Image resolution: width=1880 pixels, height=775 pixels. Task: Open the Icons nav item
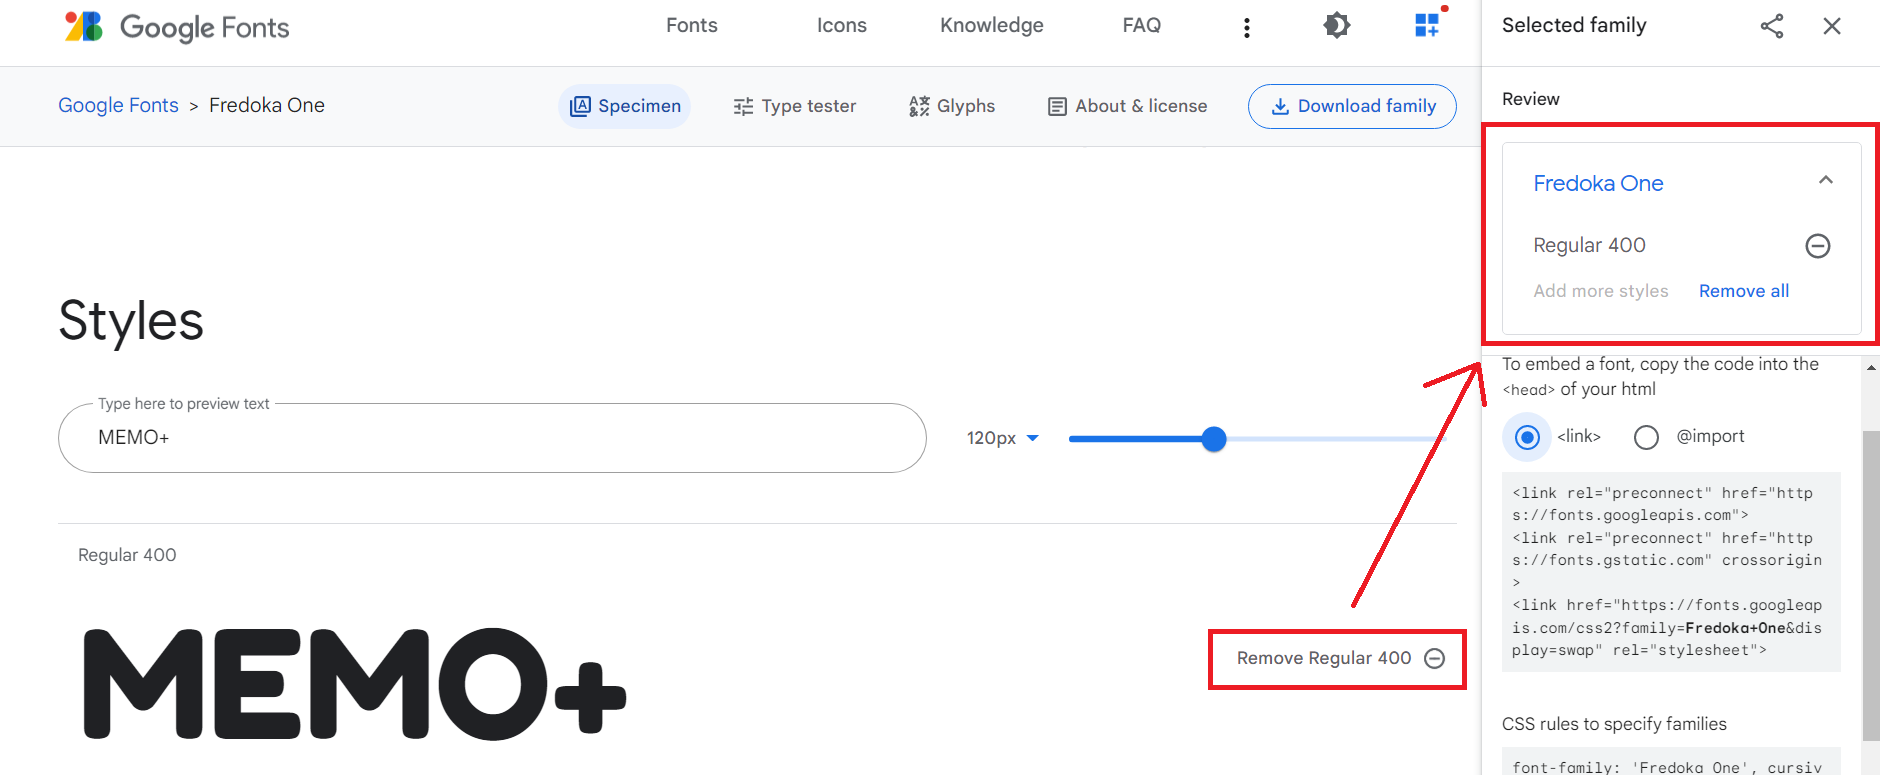coord(842,26)
